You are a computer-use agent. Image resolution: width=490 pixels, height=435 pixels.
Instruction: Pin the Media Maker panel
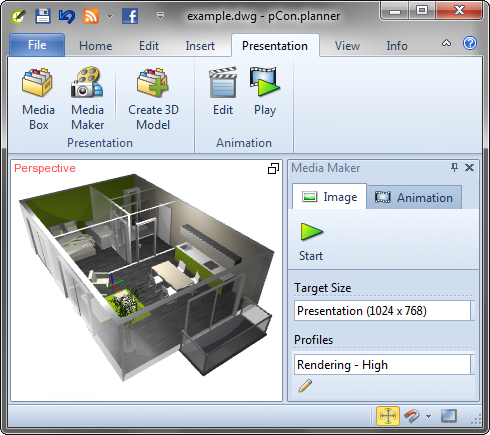tap(454, 167)
